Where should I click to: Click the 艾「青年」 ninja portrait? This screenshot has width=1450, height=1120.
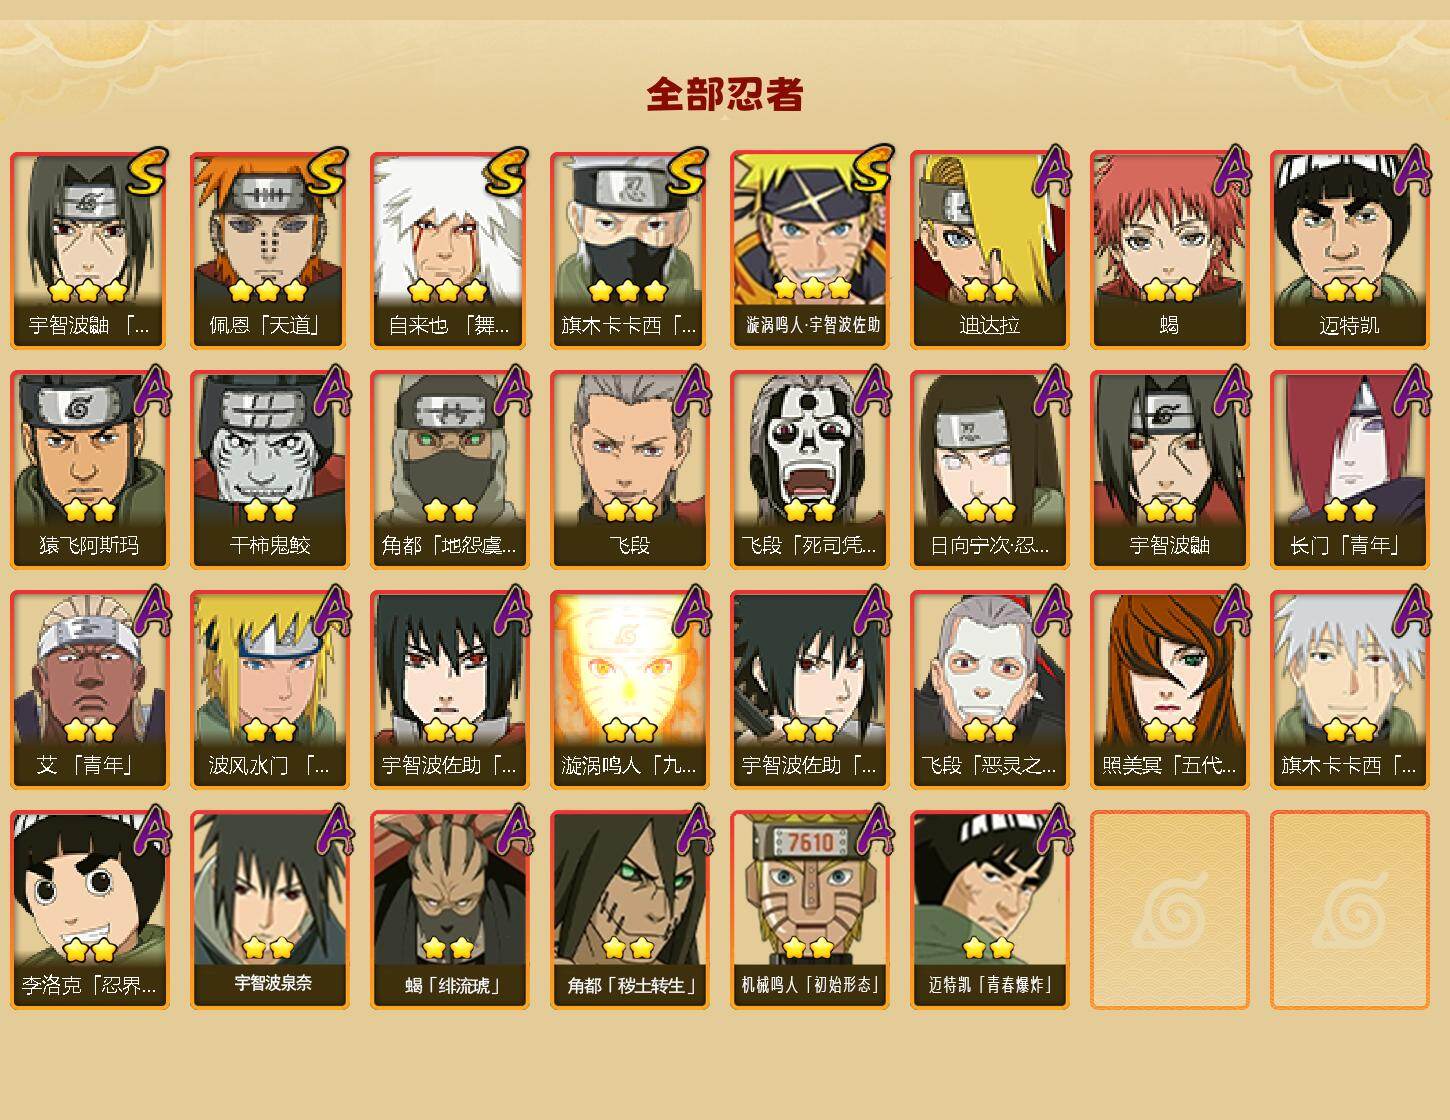[89, 690]
